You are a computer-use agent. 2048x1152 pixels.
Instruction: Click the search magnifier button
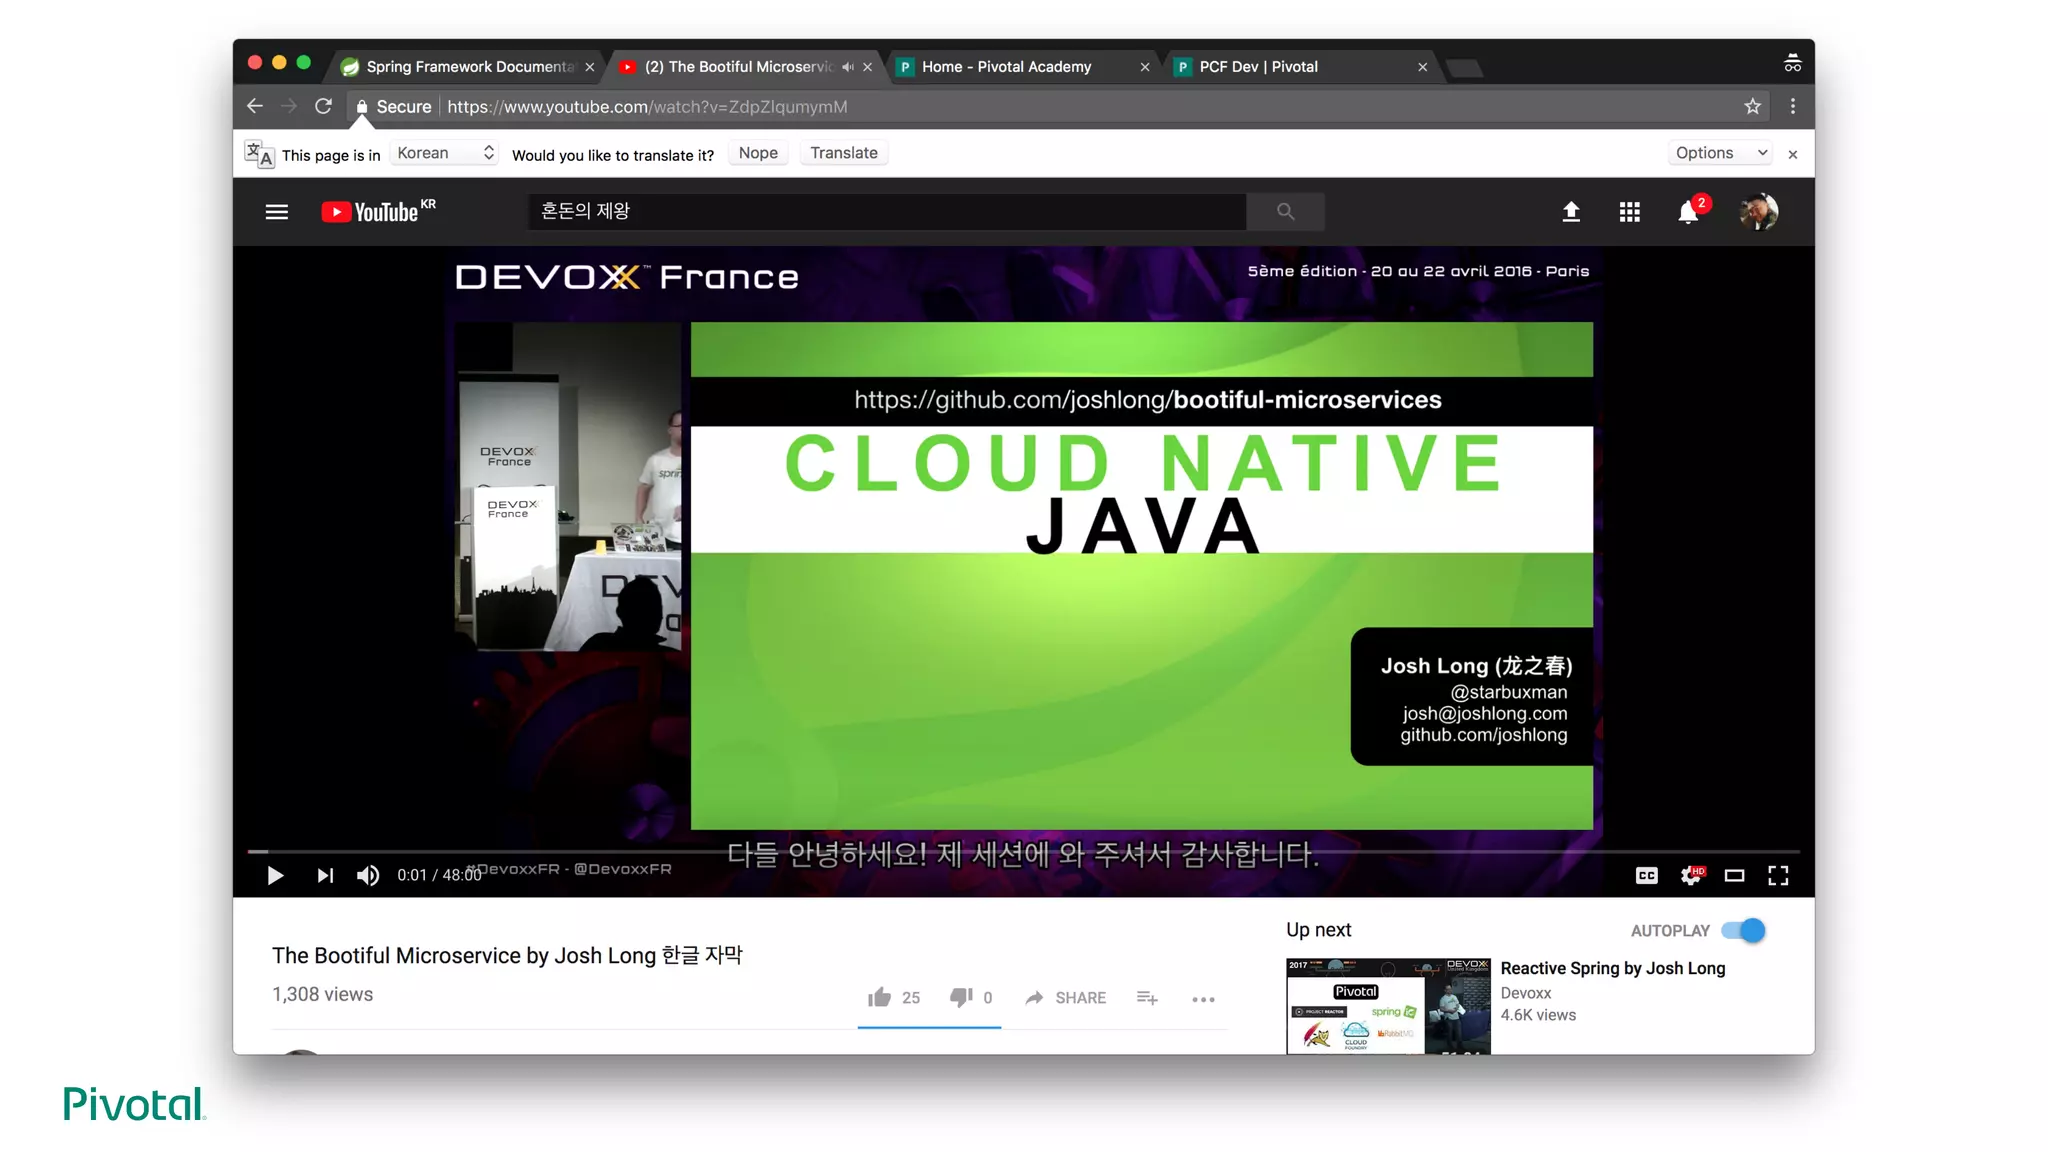click(x=1285, y=212)
